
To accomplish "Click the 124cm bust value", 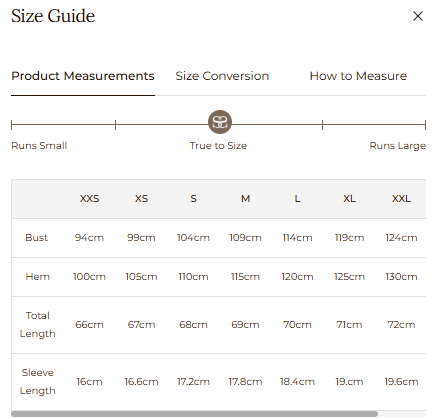I will point(401,238).
